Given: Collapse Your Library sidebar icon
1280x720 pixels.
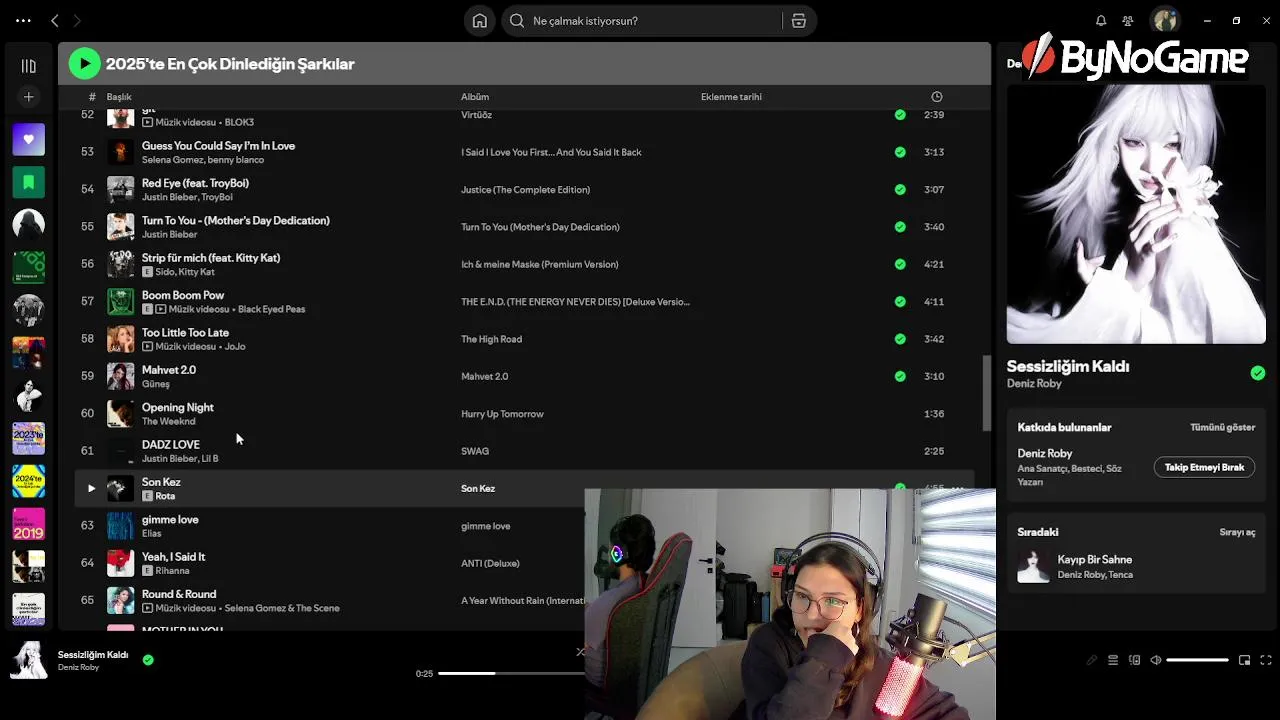Looking at the screenshot, I should tap(28, 66).
